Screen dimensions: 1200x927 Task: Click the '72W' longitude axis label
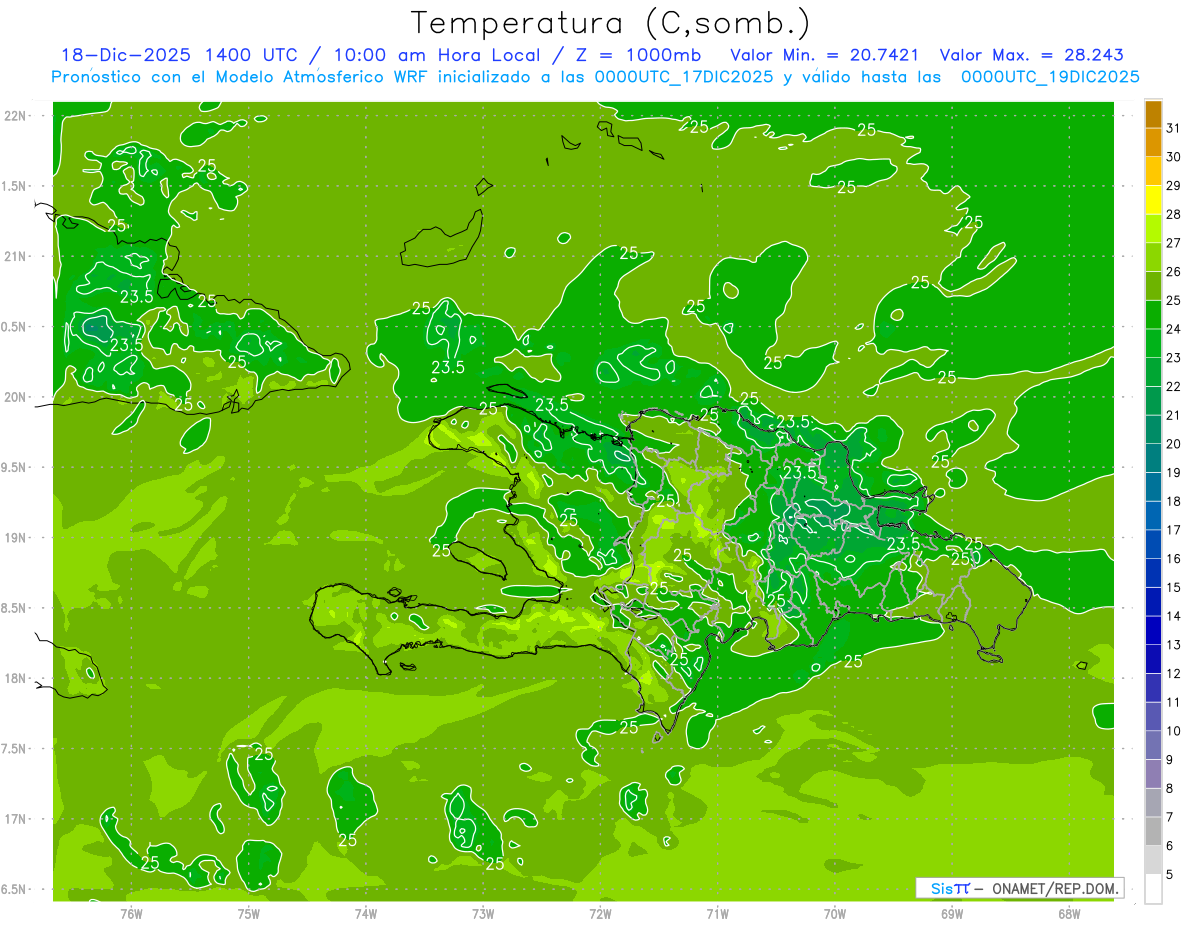[x=600, y=914]
